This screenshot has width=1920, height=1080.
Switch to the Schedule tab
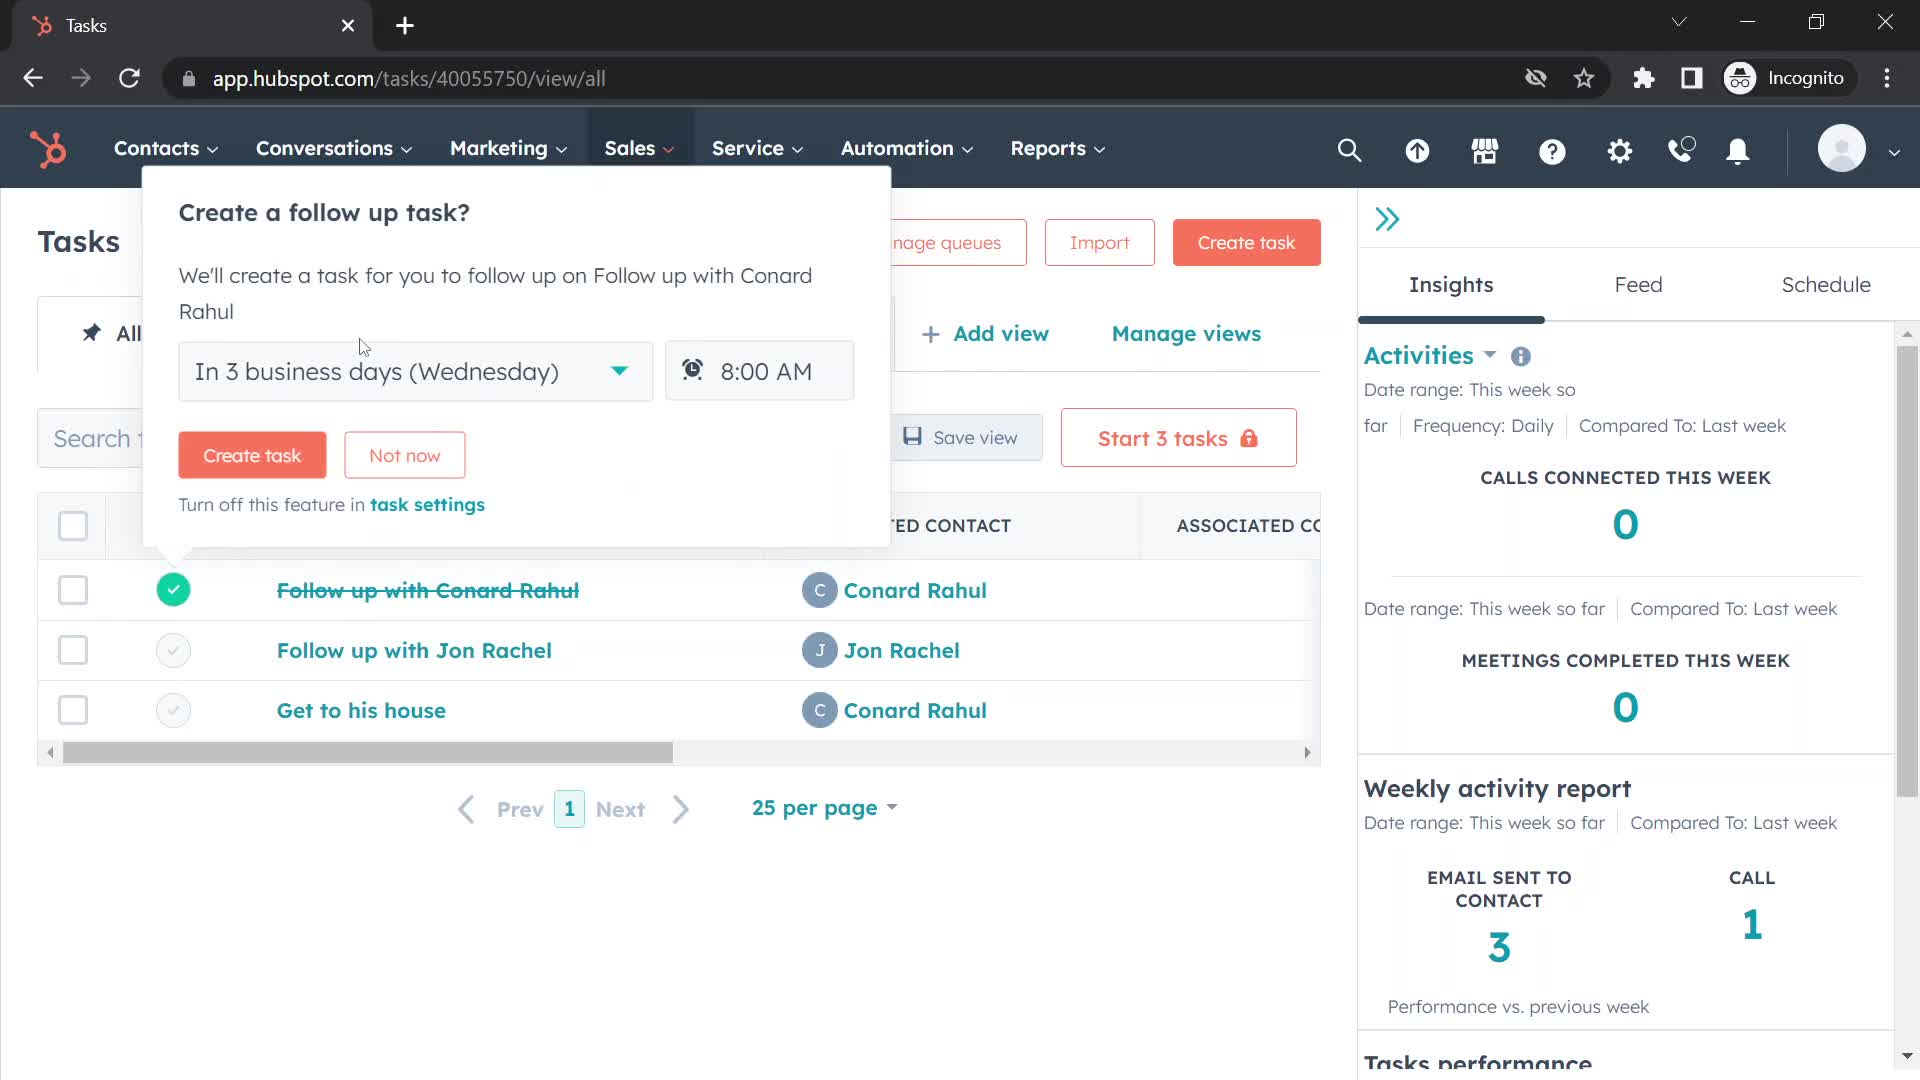pyautogui.click(x=1826, y=284)
